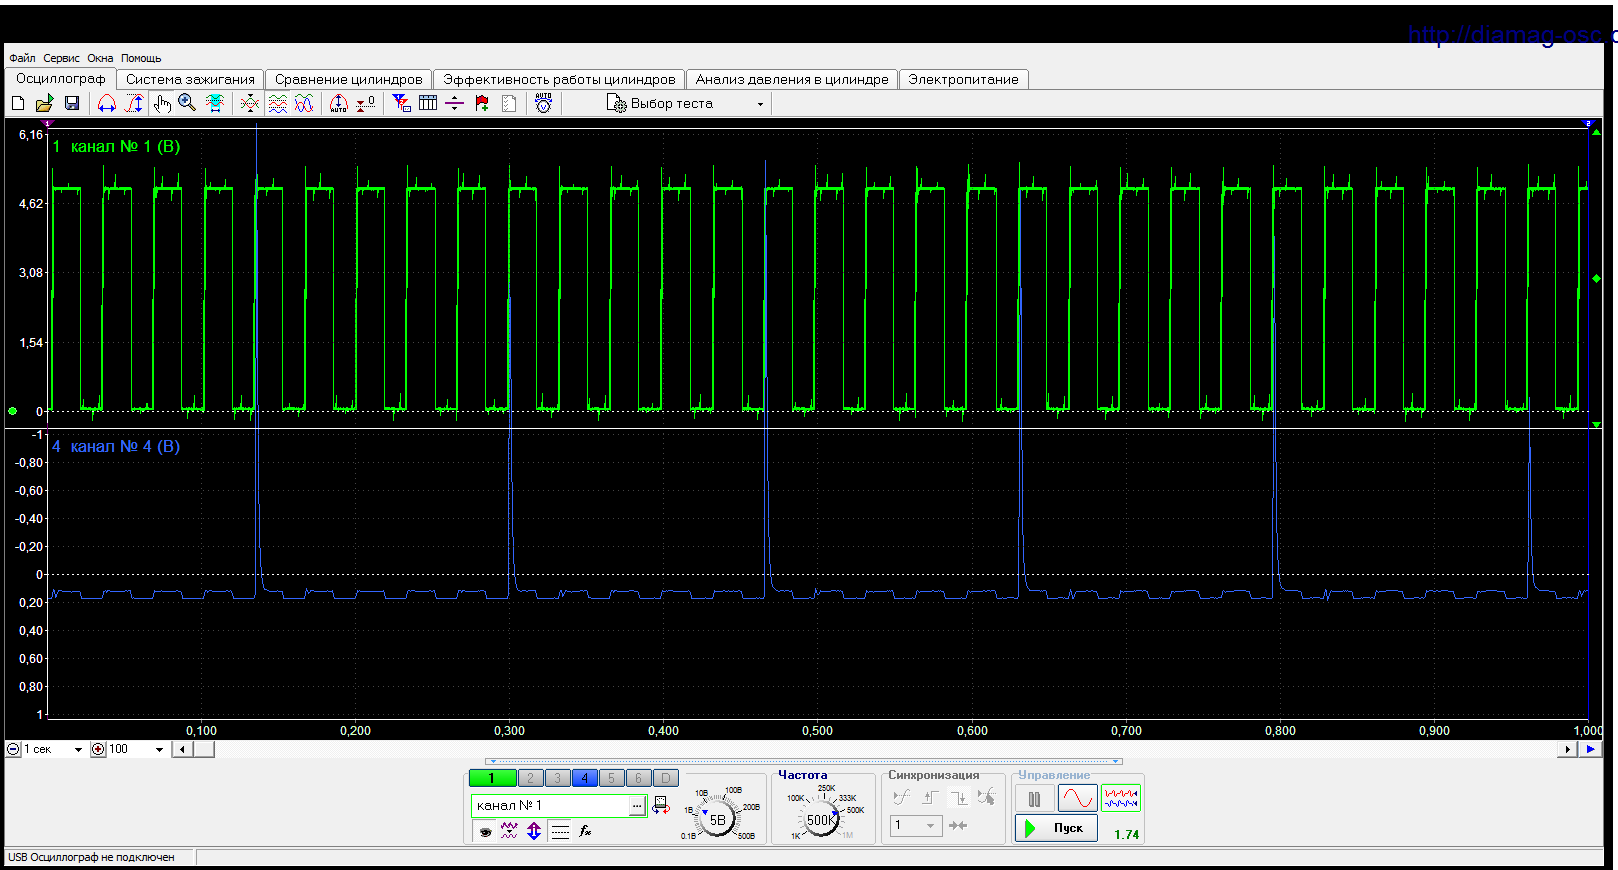
Task: Switch to Электропитание tab
Action: click(963, 79)
